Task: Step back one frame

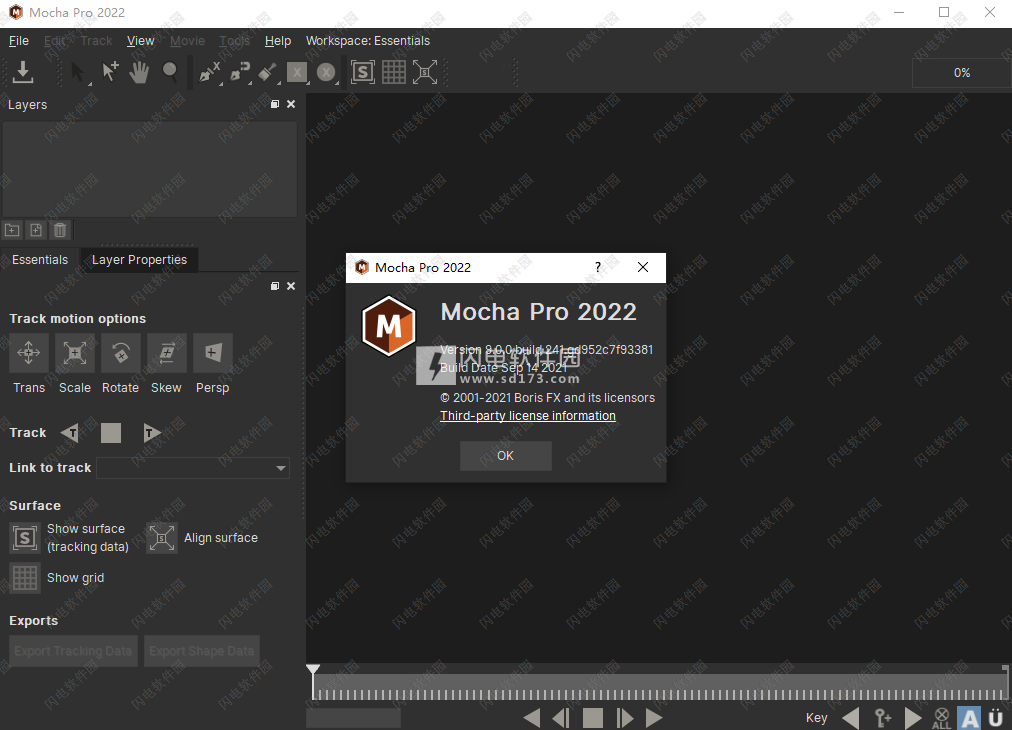Action: point(562,718)
